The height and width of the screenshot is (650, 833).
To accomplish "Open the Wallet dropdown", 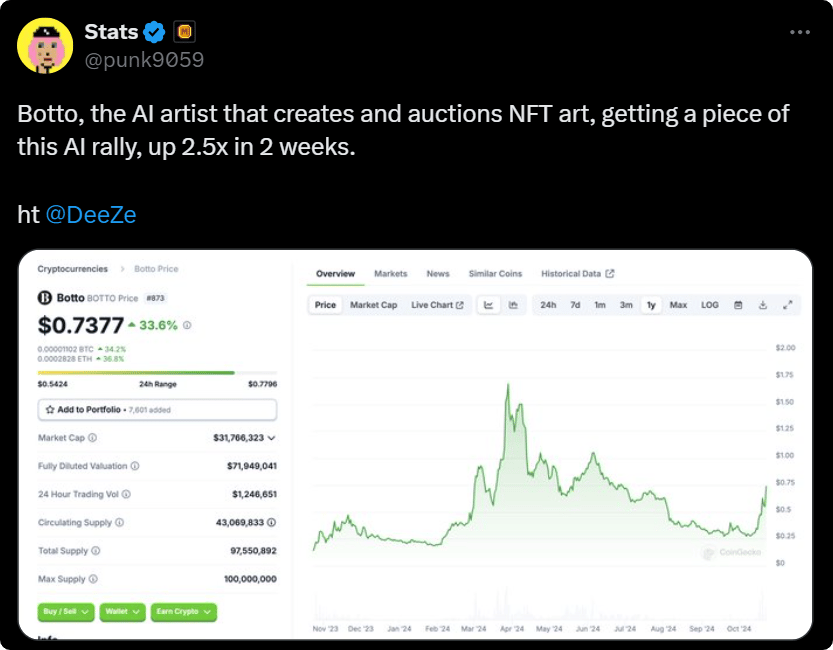I will 123,611.
